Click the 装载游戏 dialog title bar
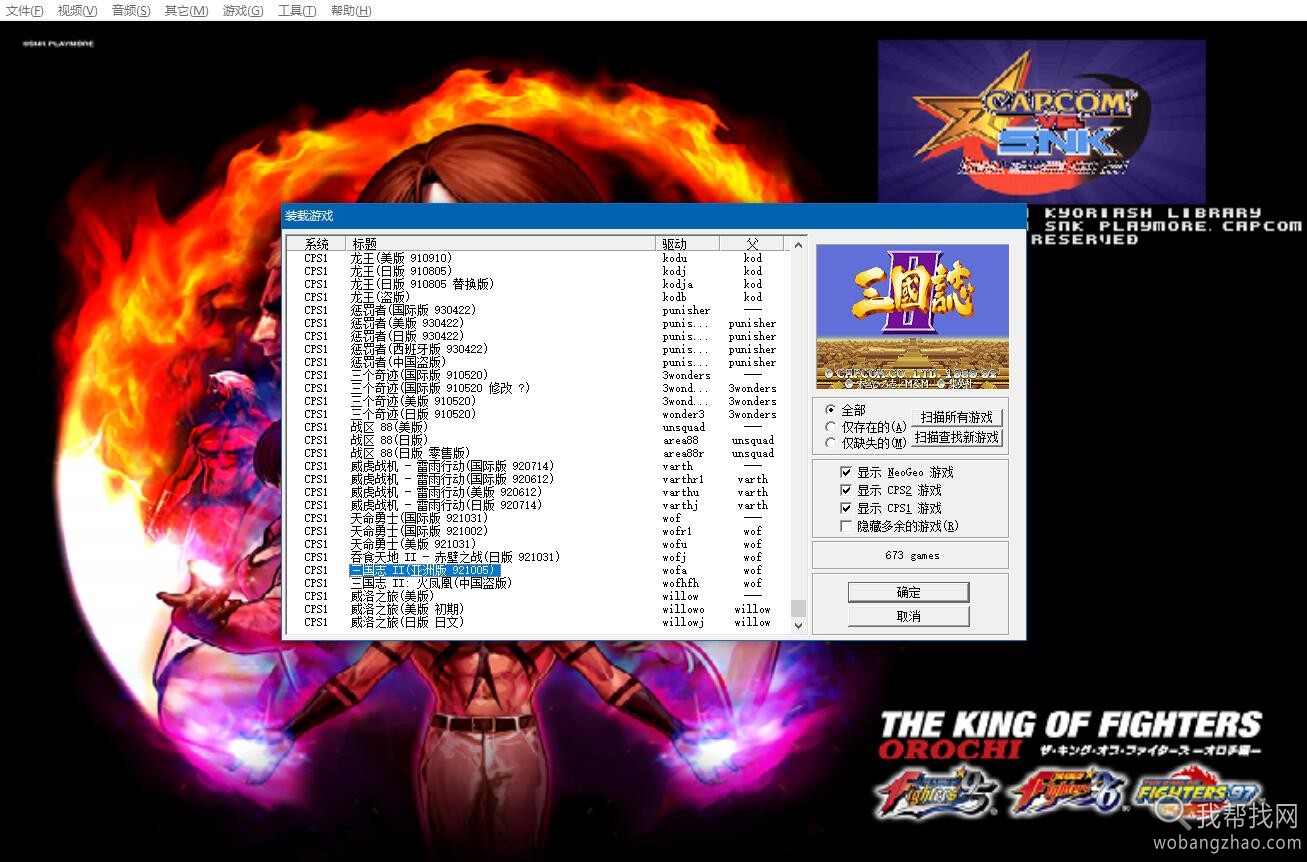This screenshot has height=862, width=1307. coord(654,216)
